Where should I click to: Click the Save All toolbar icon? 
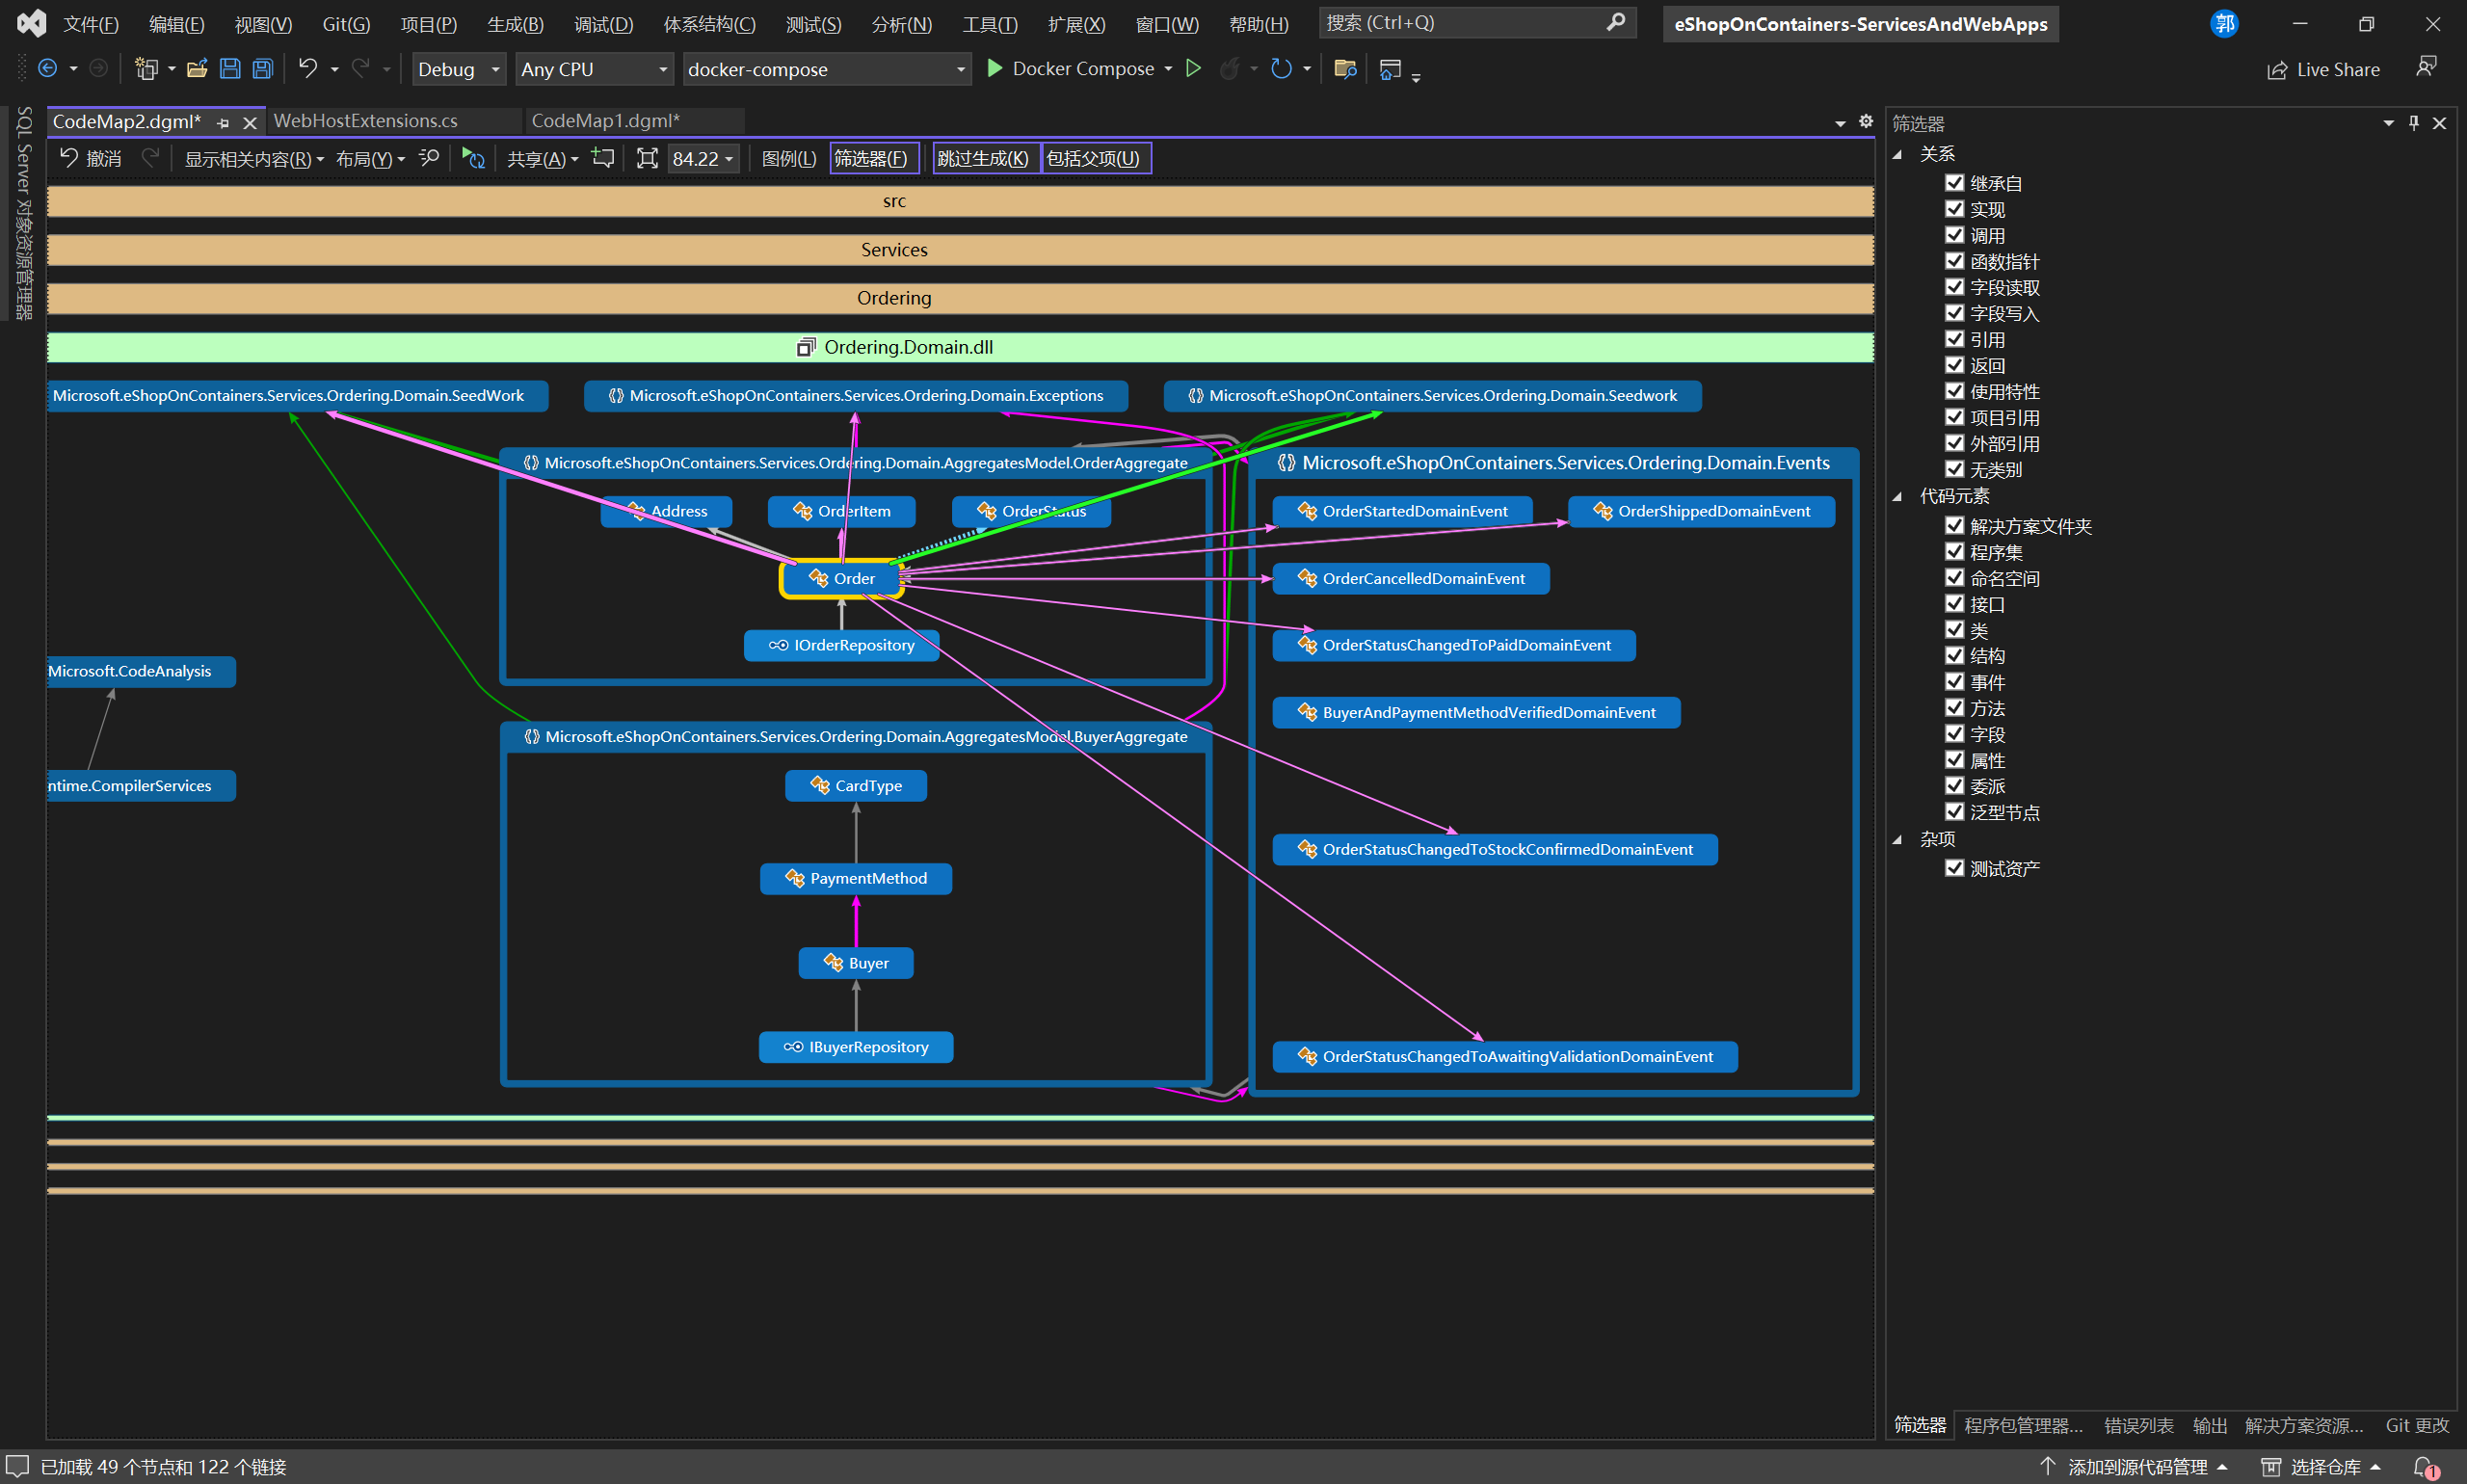[x=262, y=69]
